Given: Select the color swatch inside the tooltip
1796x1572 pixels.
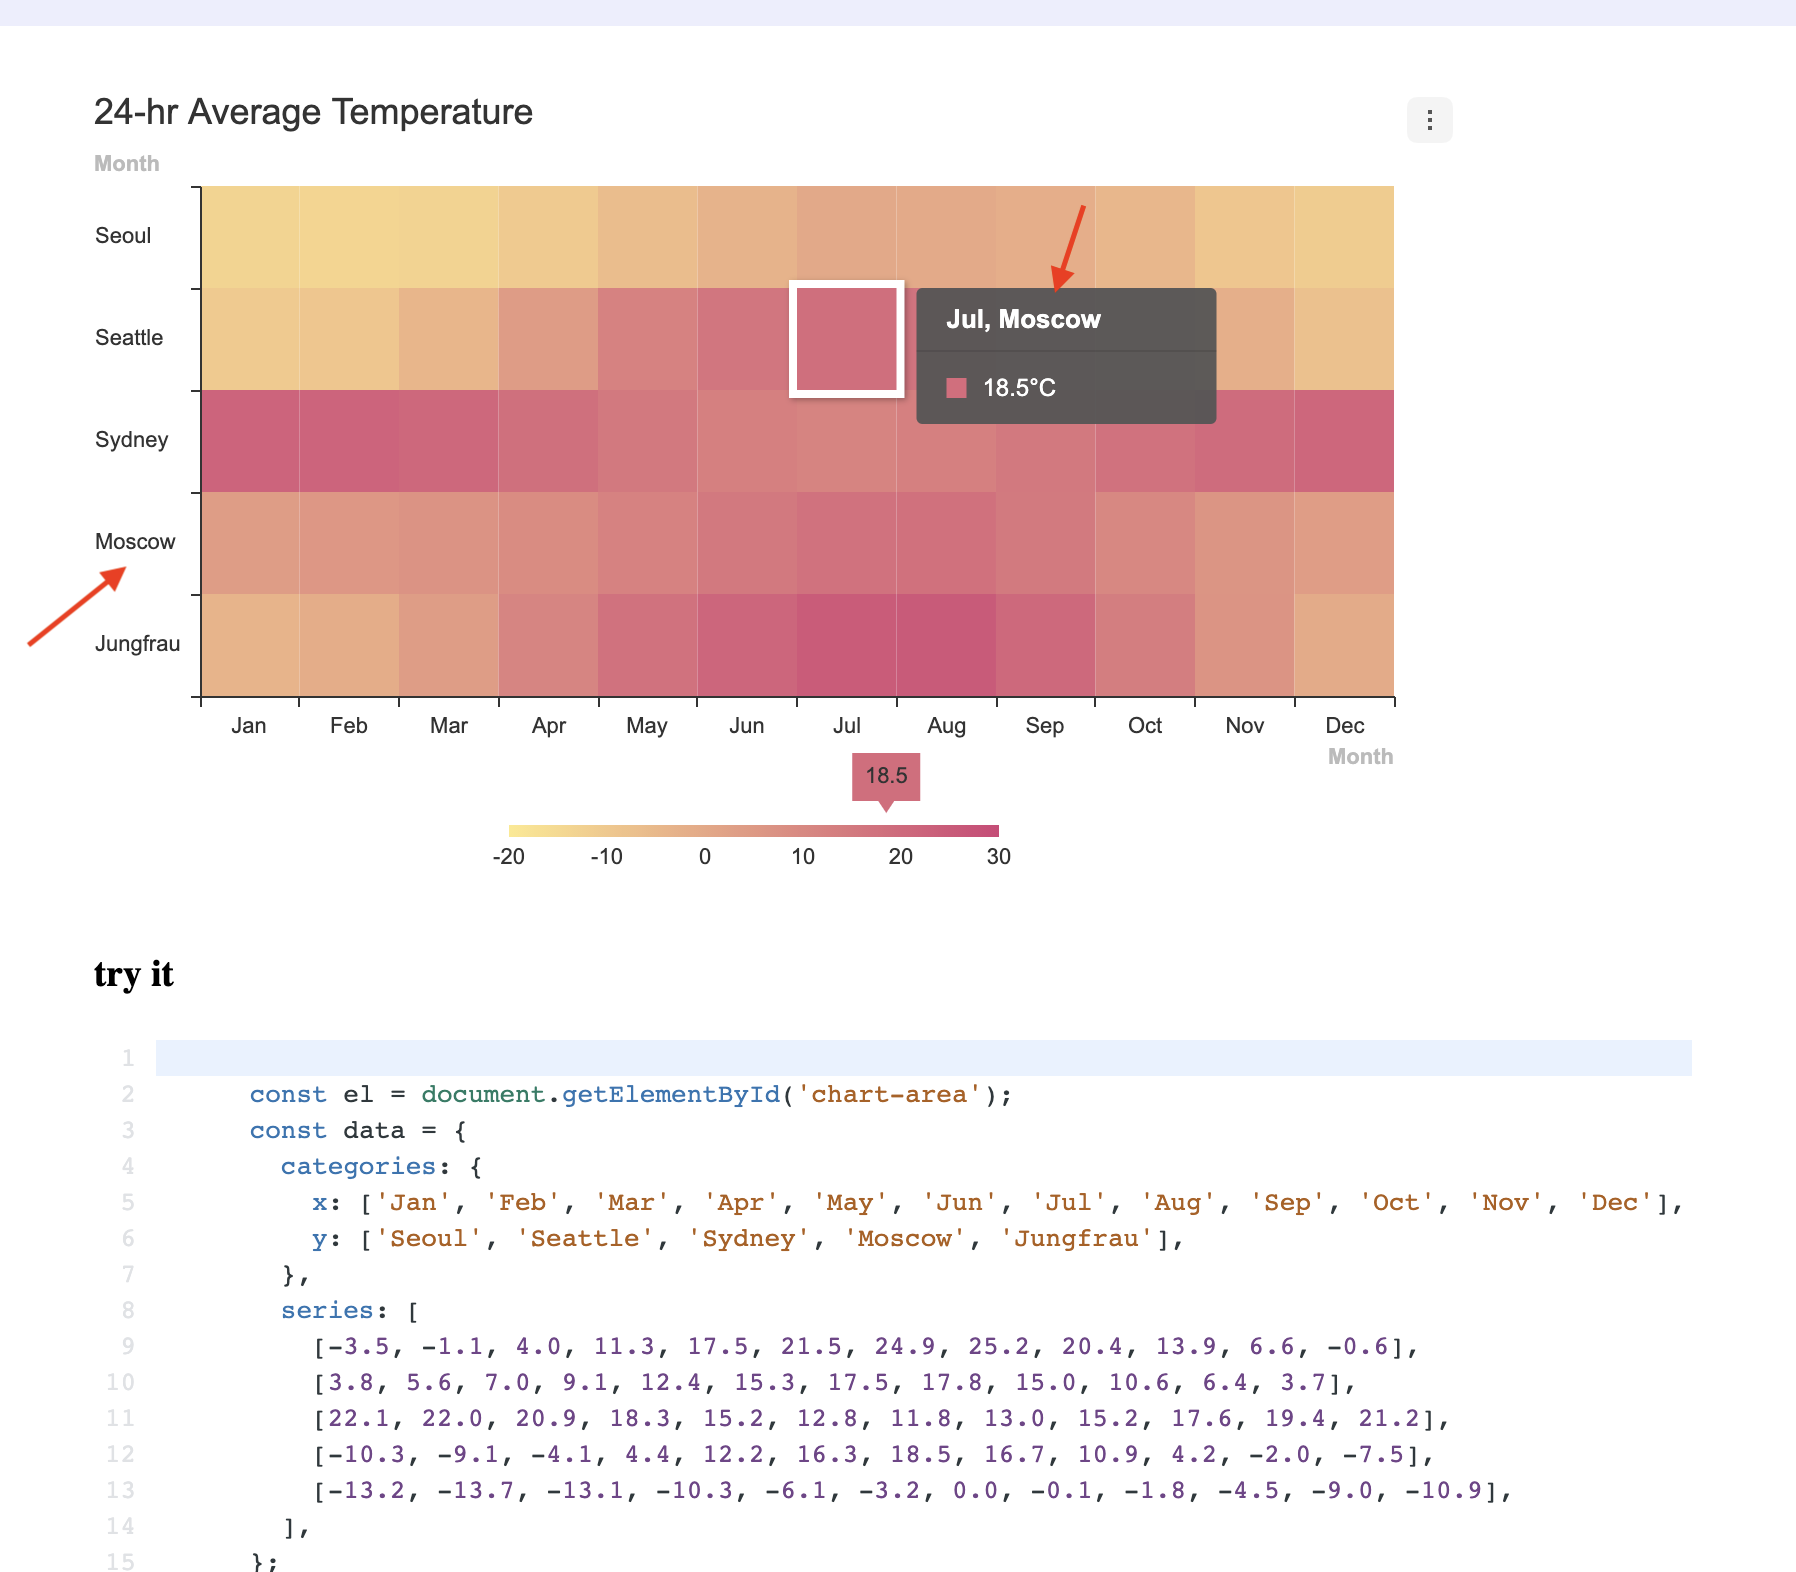Looking at the screenshot, I should [958, 388].
